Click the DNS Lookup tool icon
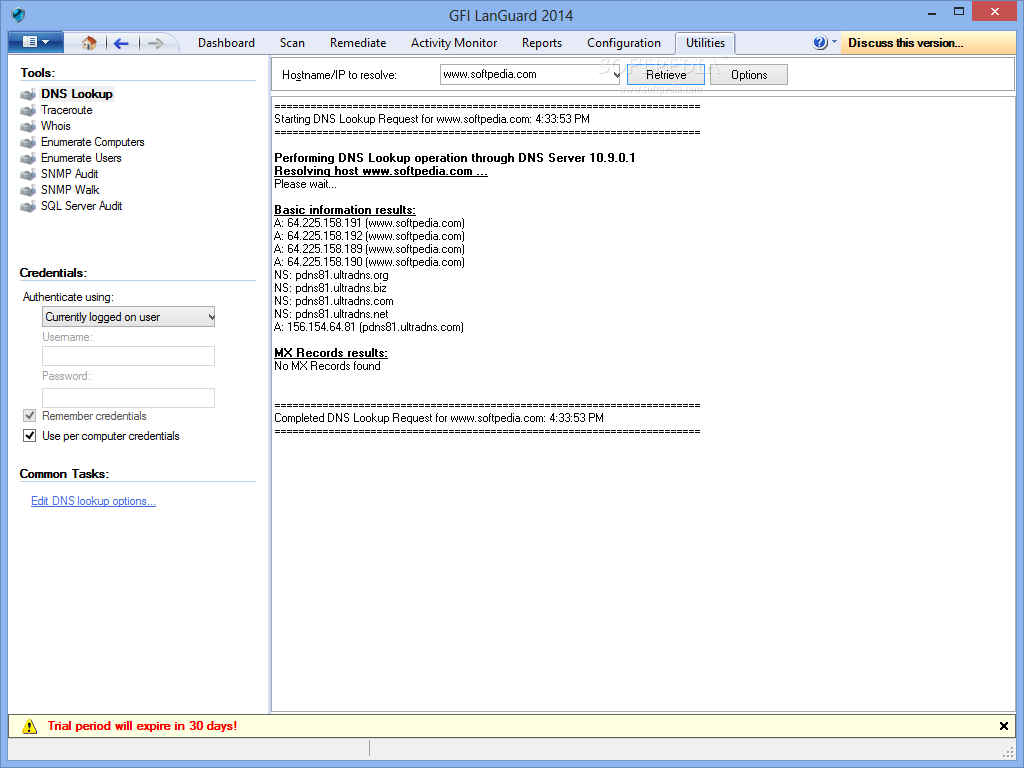1024x768 pixels. tap(28, 95)
